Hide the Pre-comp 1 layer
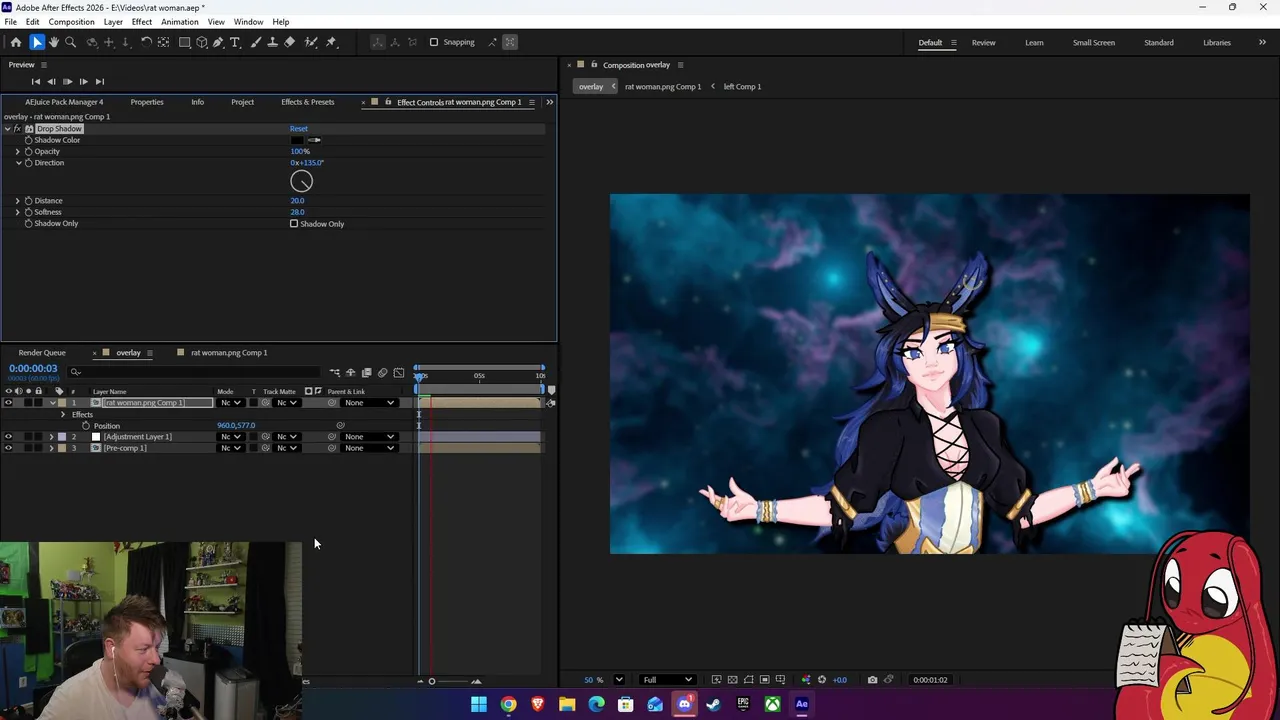 [8, 448]
